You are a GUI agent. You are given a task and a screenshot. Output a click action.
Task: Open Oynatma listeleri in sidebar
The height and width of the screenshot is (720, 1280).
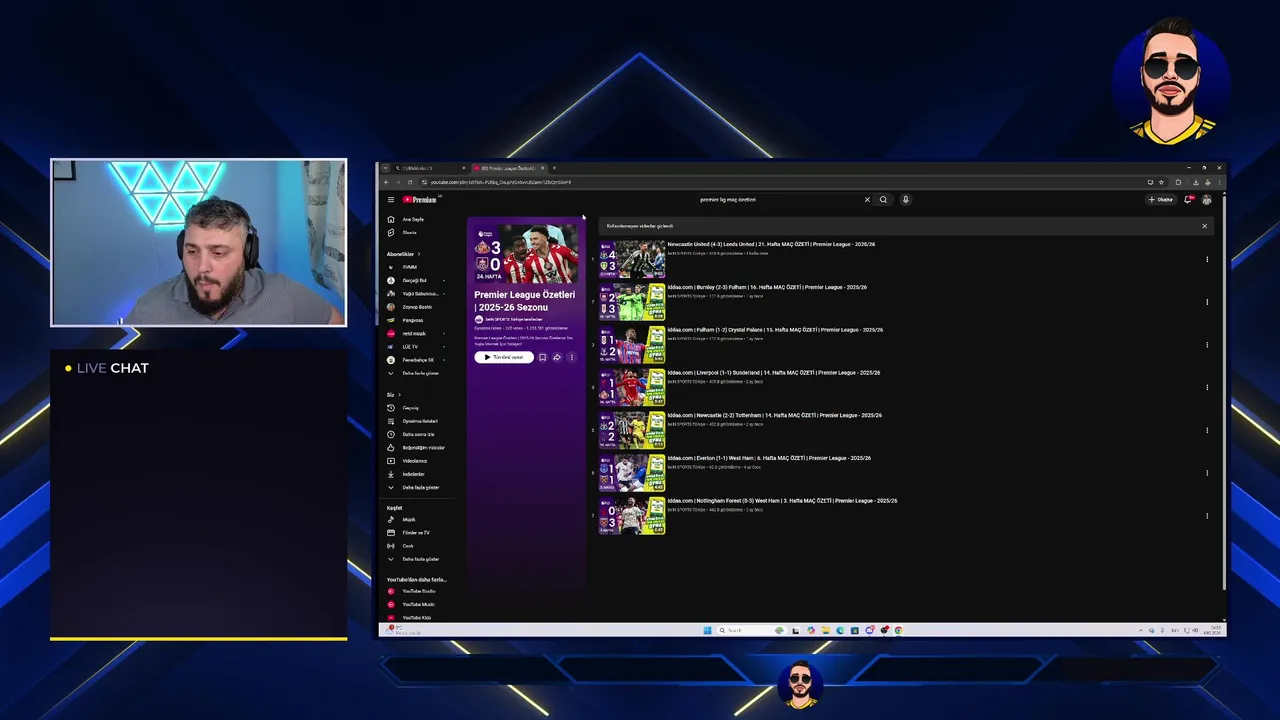(x=413, y=421)
